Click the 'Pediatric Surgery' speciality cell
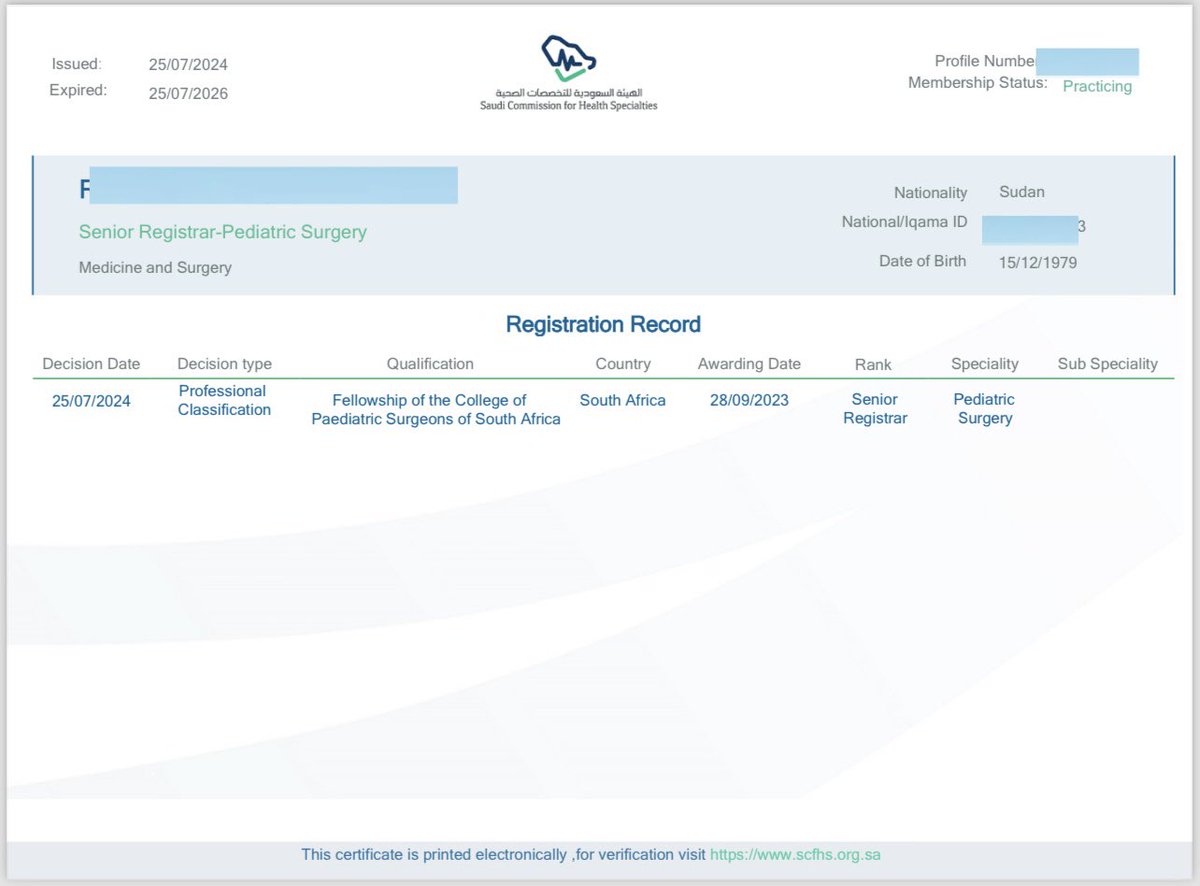Screen dimensions: 1200x886 tap(985, 409)
